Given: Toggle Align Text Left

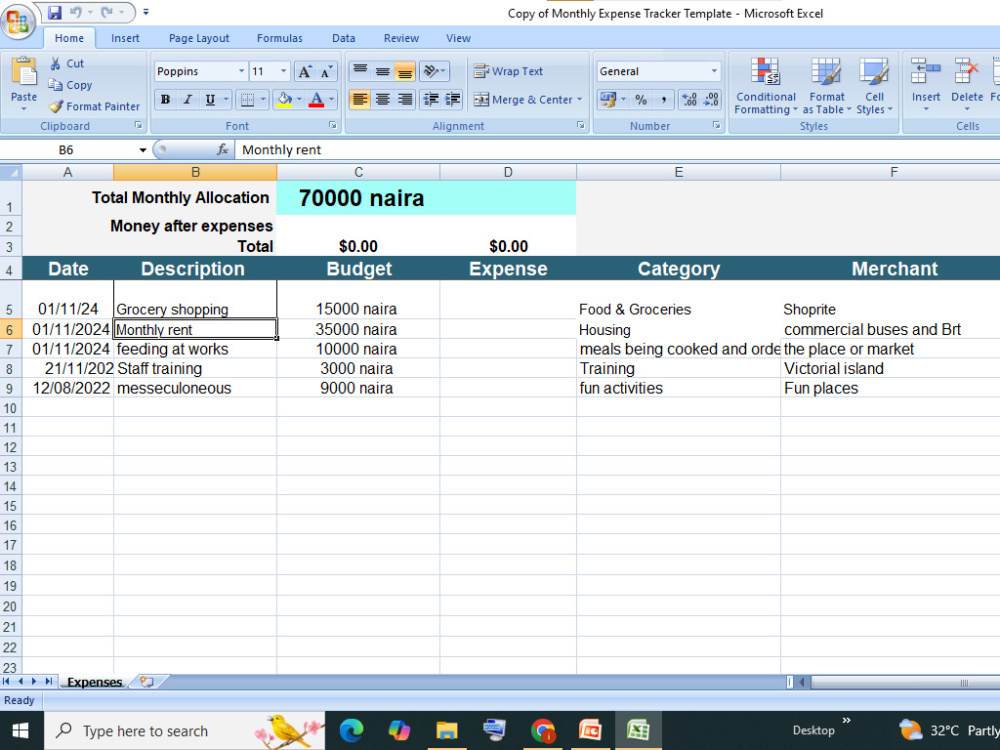Looking at the screenshot, I should [360, 99].
